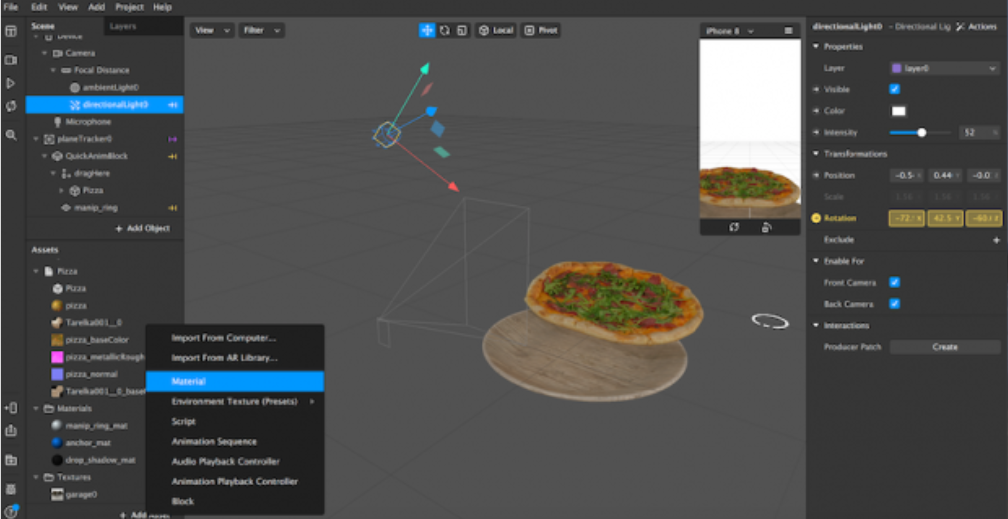Click the patch arrow icon beside Color
The image size is (1008, 519).
tap(816, 111)
